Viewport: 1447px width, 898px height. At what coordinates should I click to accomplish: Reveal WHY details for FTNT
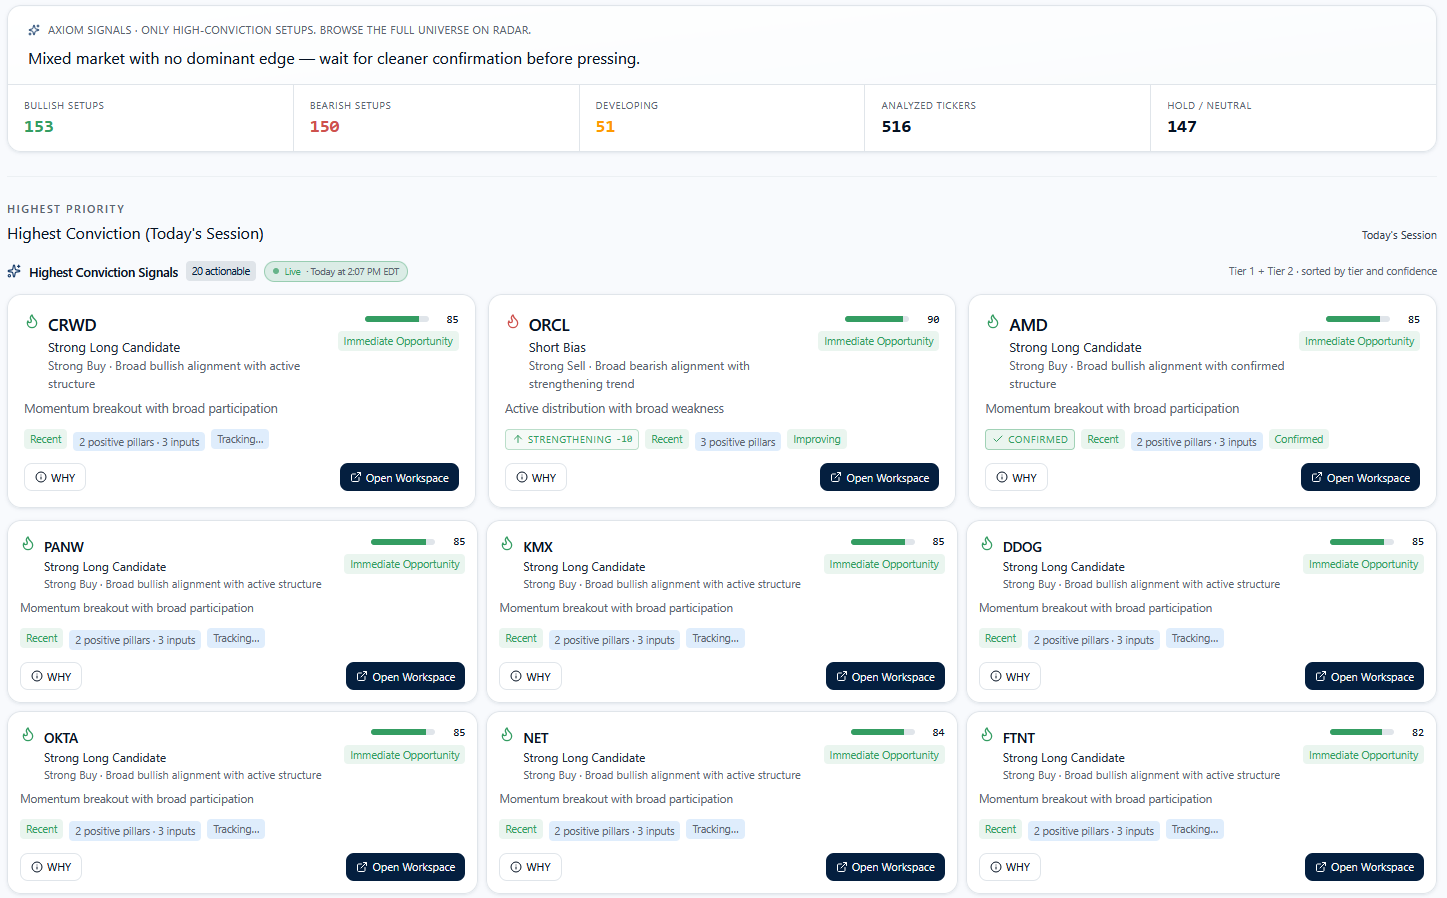click(x=1010, y=867)
